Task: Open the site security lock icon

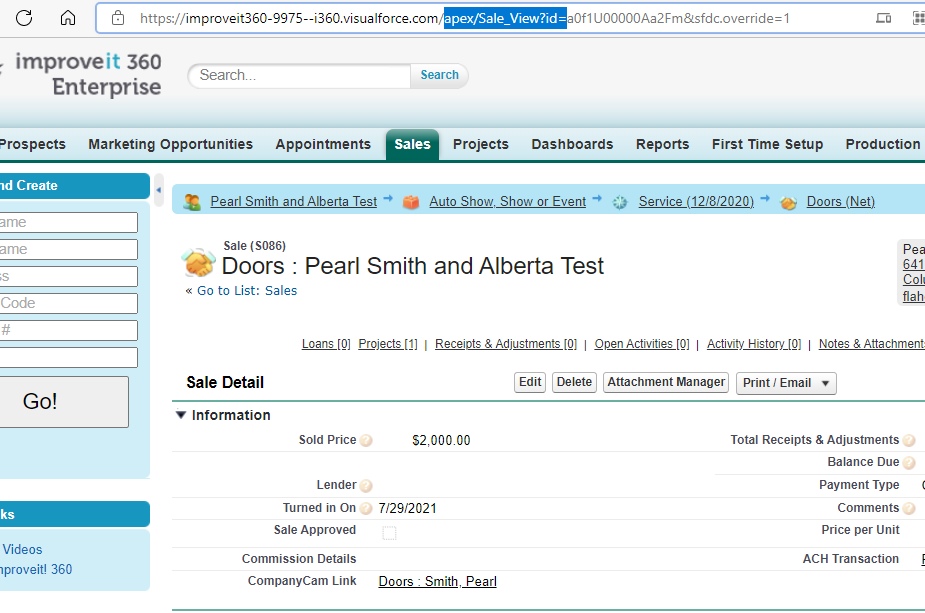Action: coord(118,18)
